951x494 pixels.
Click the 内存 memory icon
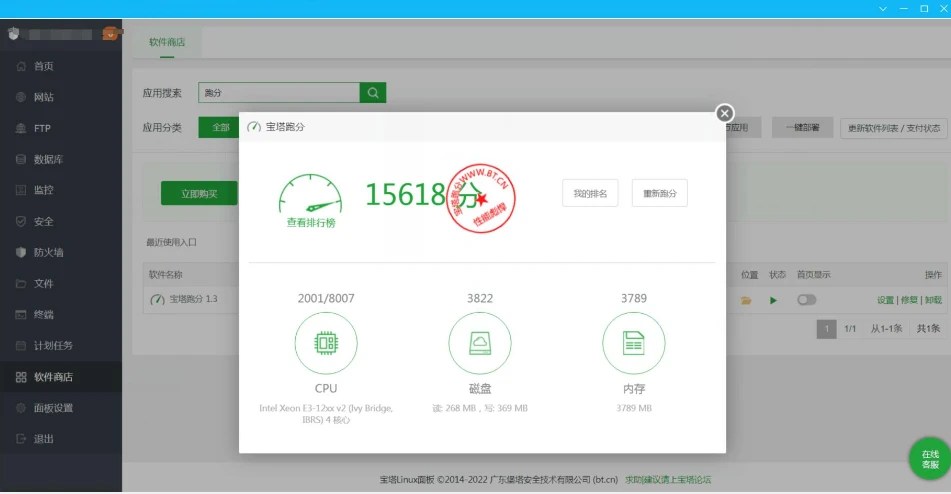click(634, 343)
